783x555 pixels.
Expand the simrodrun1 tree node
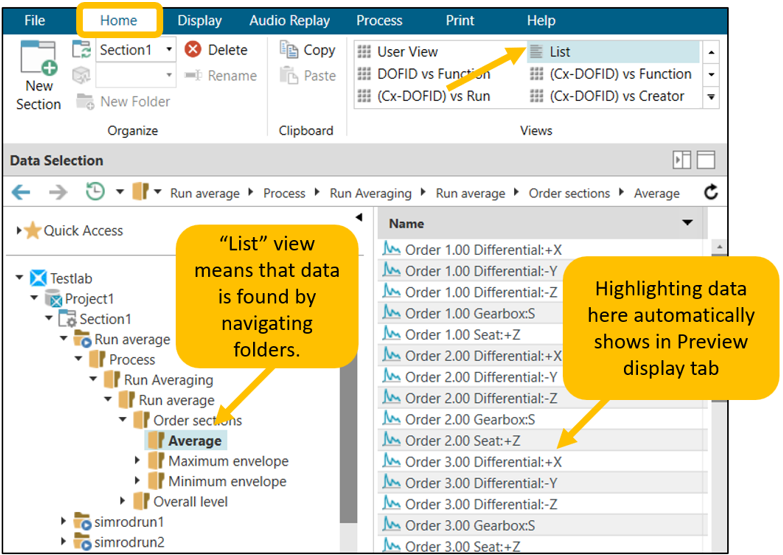pos(65,522)
